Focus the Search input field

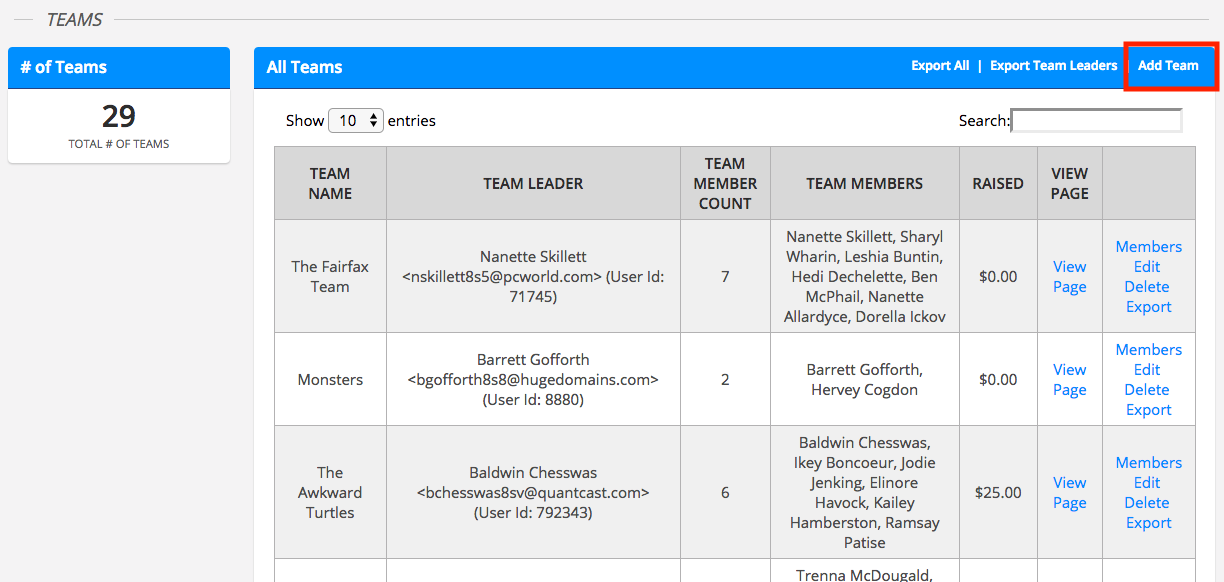[1096, 120]
